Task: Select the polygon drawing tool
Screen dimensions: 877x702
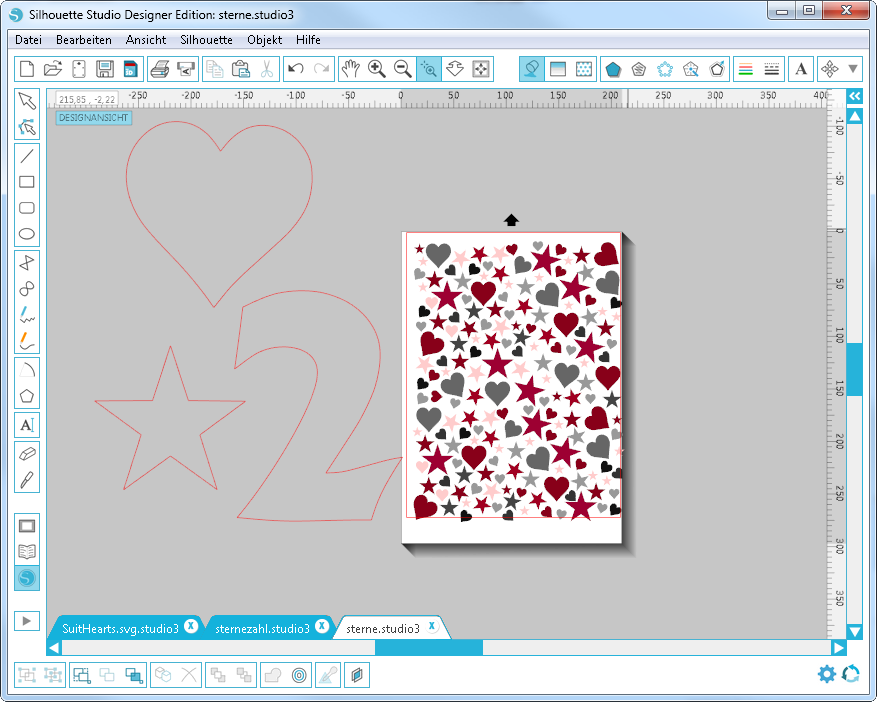Action: [27, 396]
